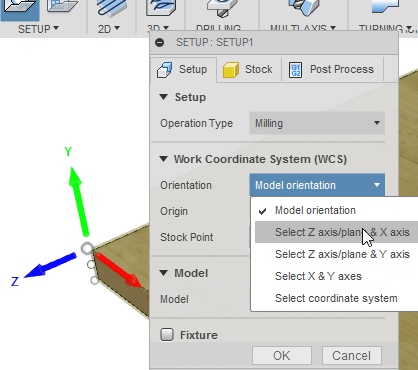Open the SETUP dropdown menu
Screen dimensions: 418x370
pyautogui.click(x=38, y=29)
